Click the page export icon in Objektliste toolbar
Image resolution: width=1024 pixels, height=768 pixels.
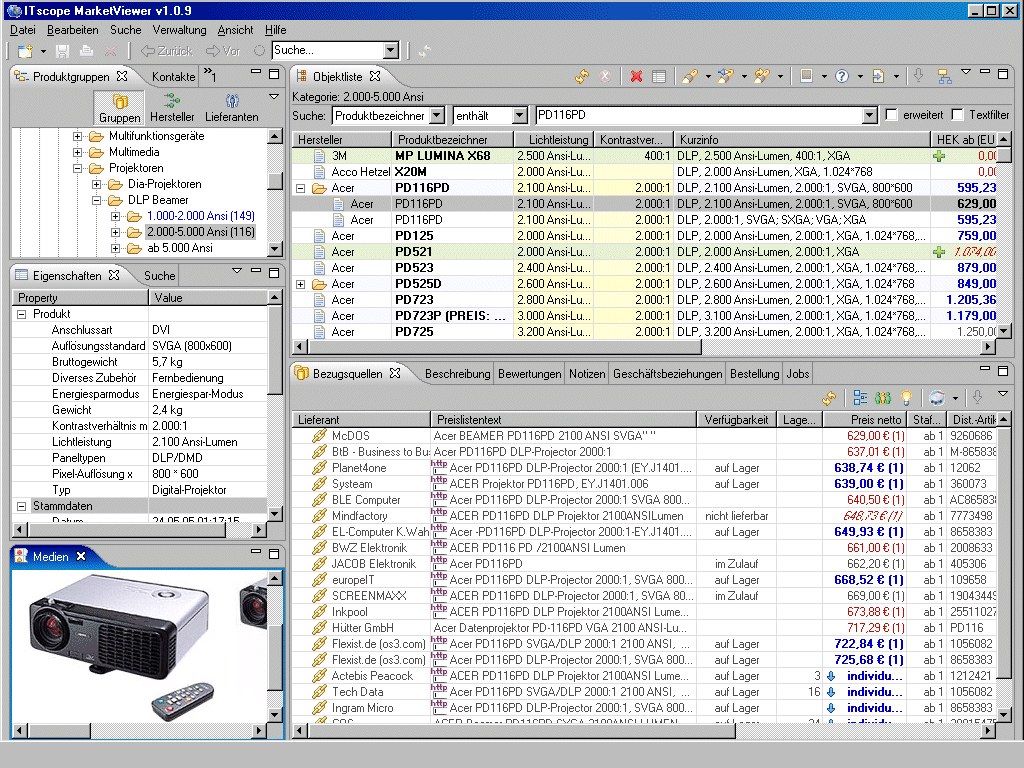pos(878,76)
